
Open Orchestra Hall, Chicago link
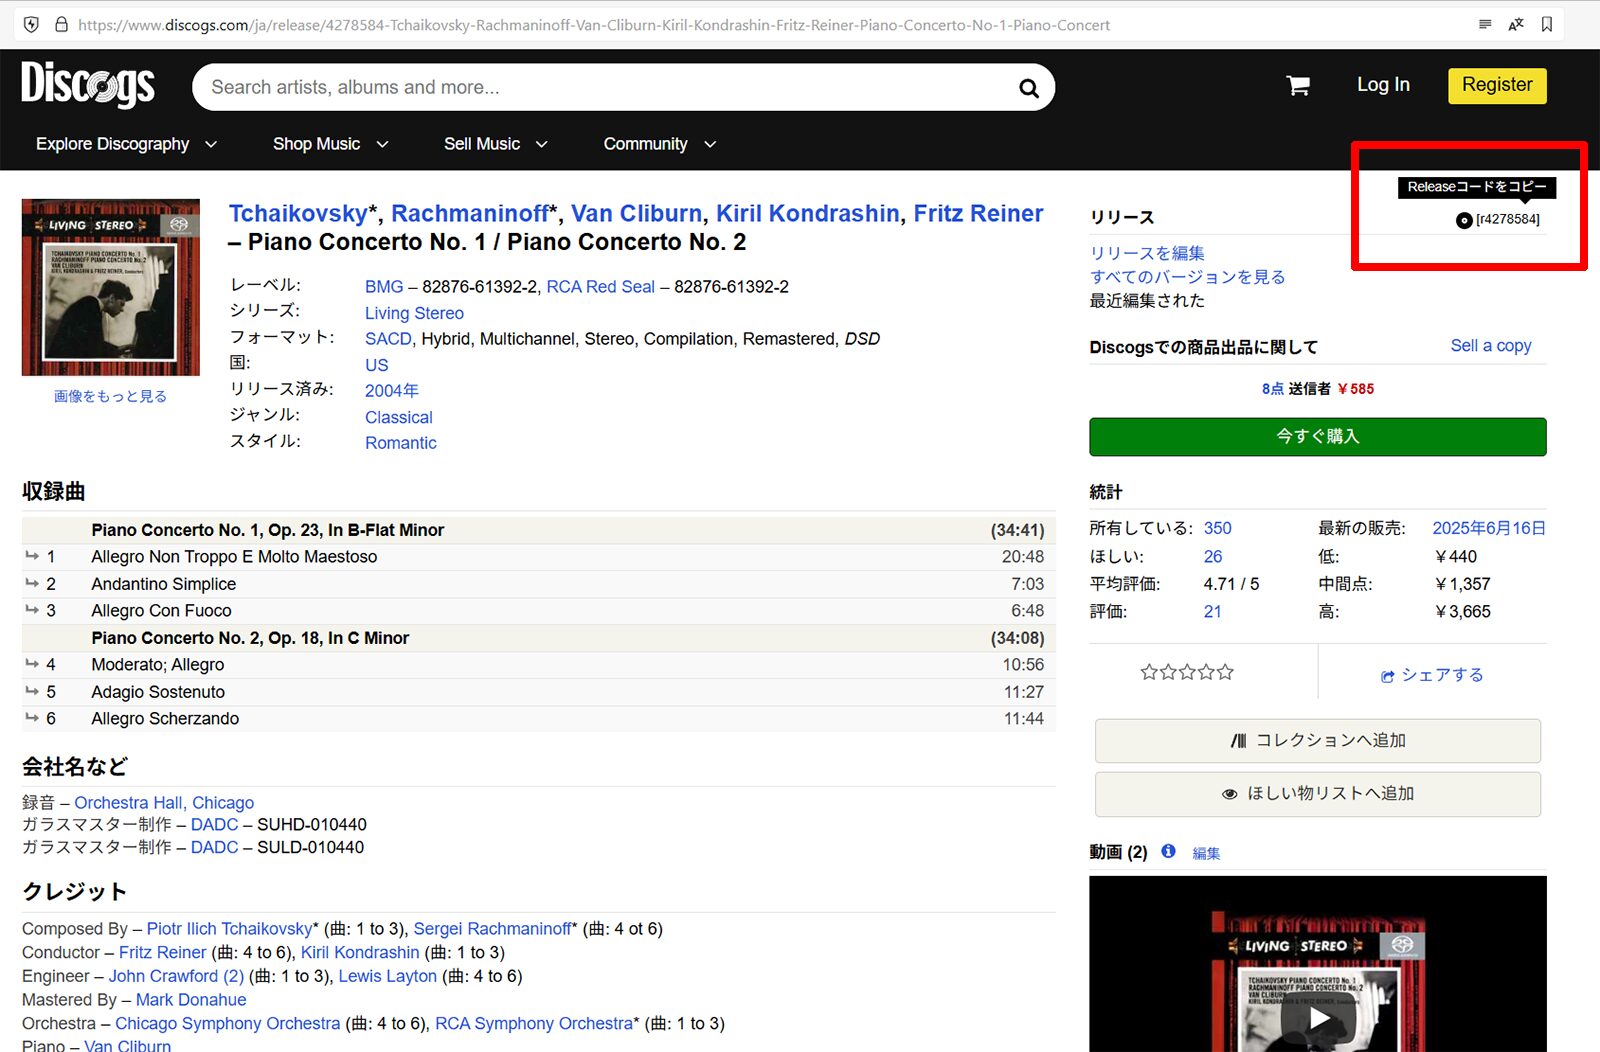click(164, 803)
